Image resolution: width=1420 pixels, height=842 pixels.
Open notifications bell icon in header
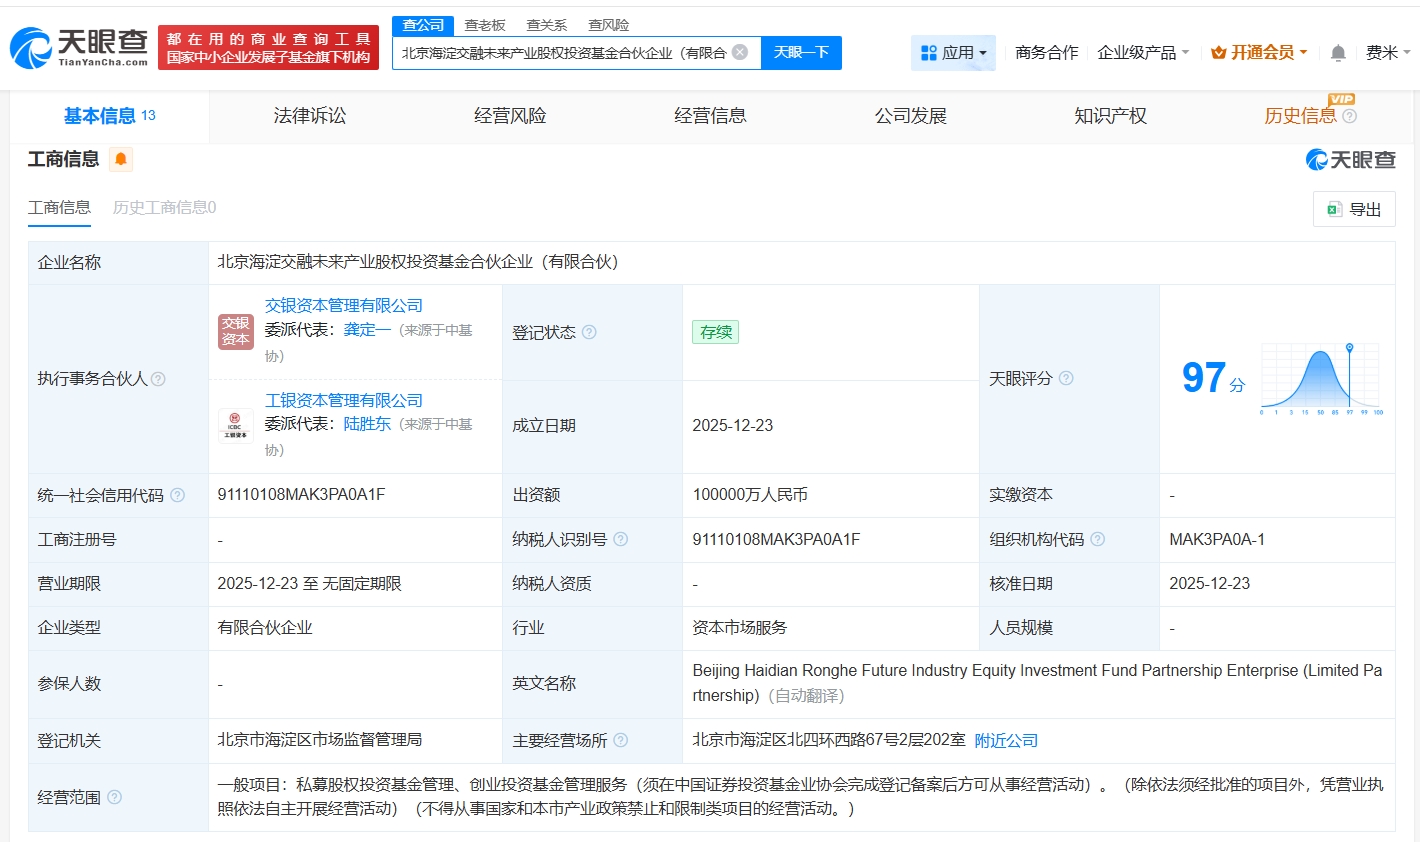pos(1337,53)
